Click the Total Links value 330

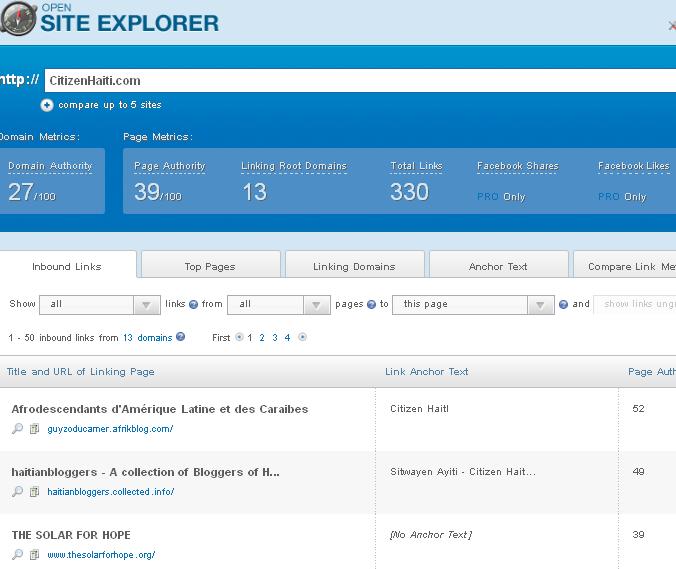point(410,192)
